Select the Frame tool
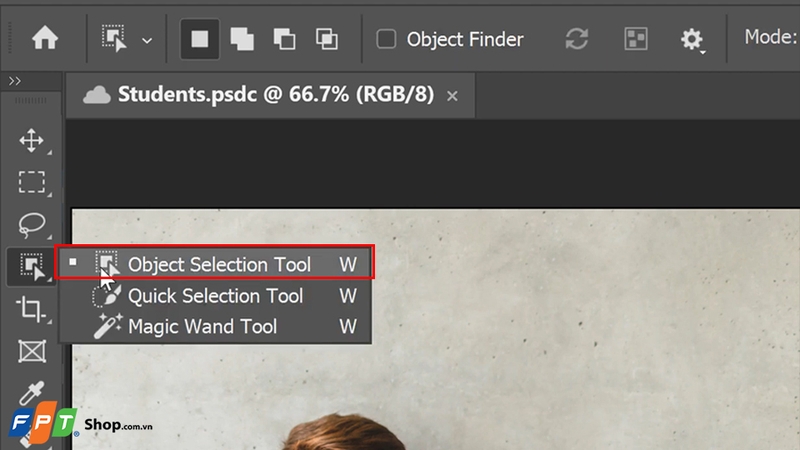The width and height of the screenshot is (800, 450). click(32, 352)
